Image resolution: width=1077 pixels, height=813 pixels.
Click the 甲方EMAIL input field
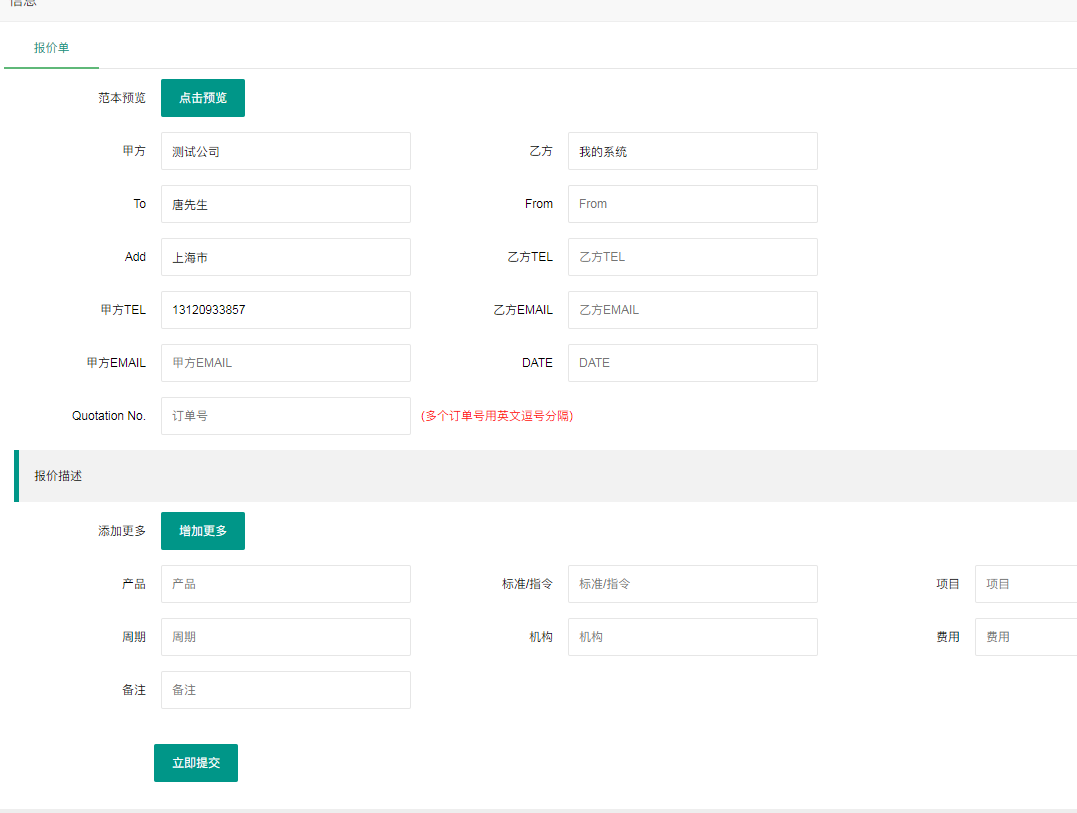click(x=285, y=363)
